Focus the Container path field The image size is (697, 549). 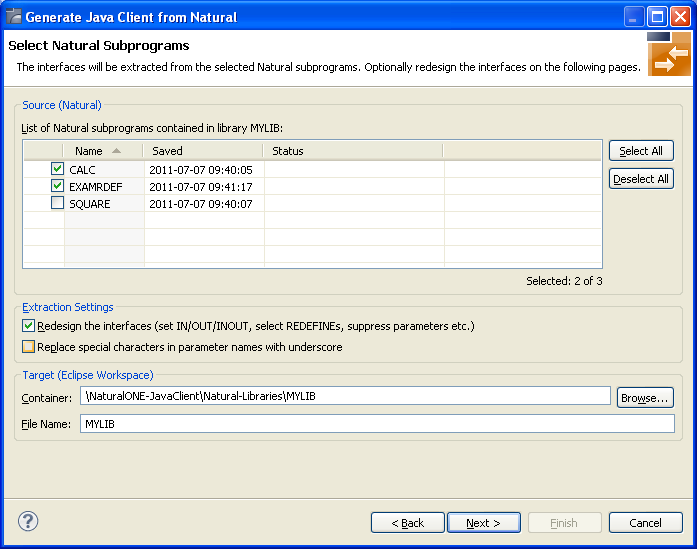[x=345, y=396]
